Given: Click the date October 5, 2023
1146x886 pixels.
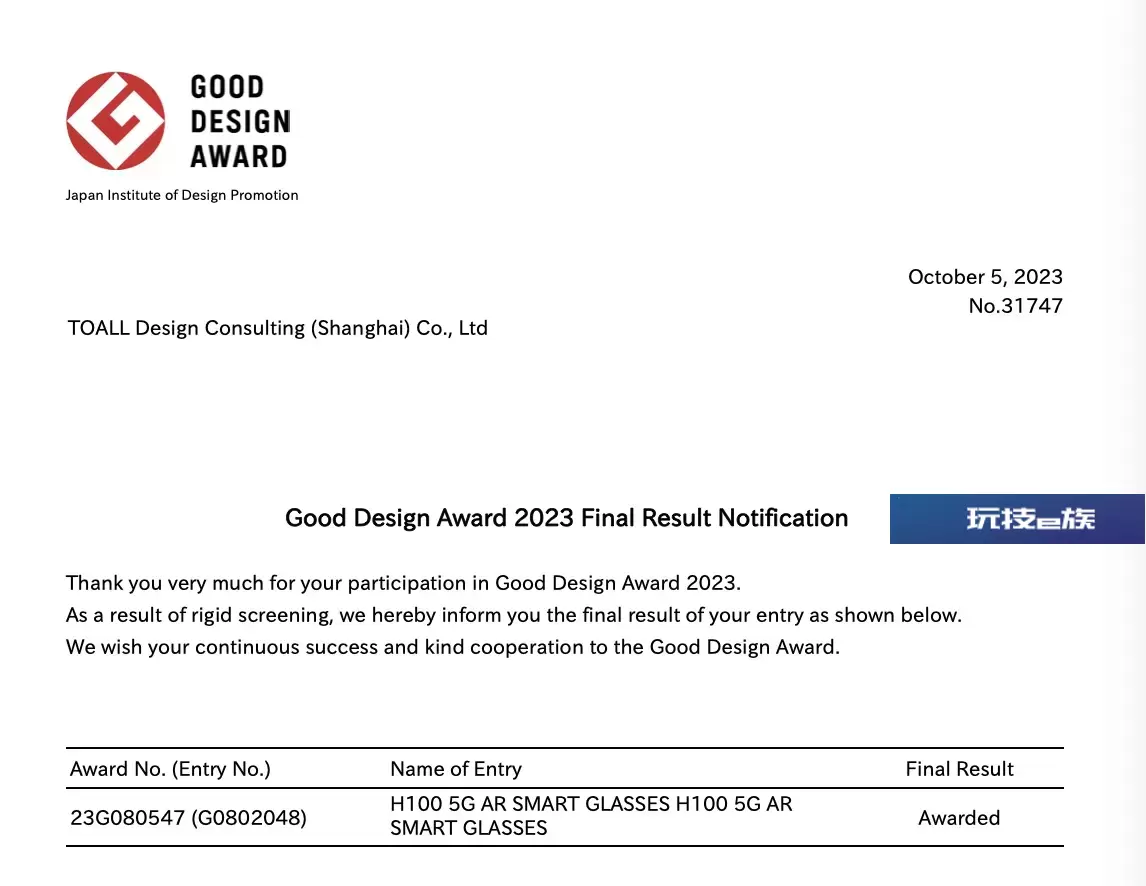Looking at the screenshot, I should coord(984,277).
